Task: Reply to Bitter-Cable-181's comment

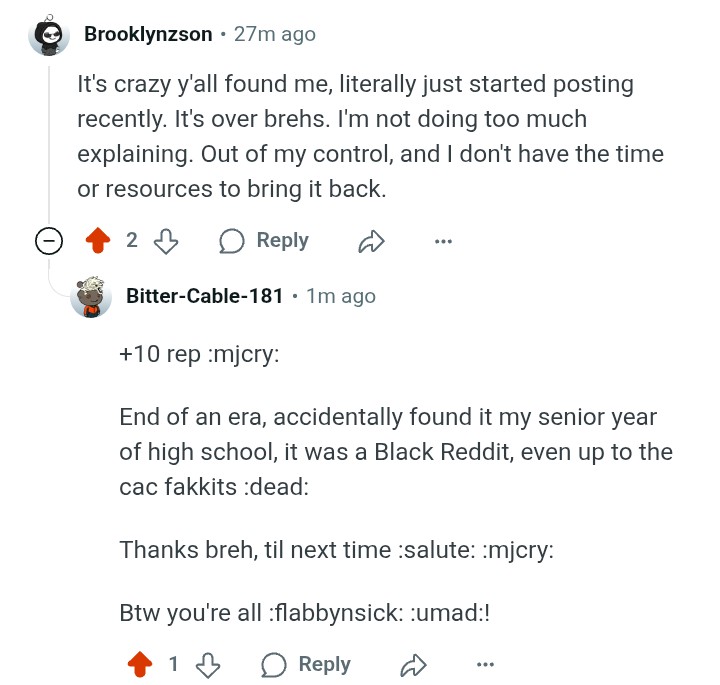Action: click(306, 664)
